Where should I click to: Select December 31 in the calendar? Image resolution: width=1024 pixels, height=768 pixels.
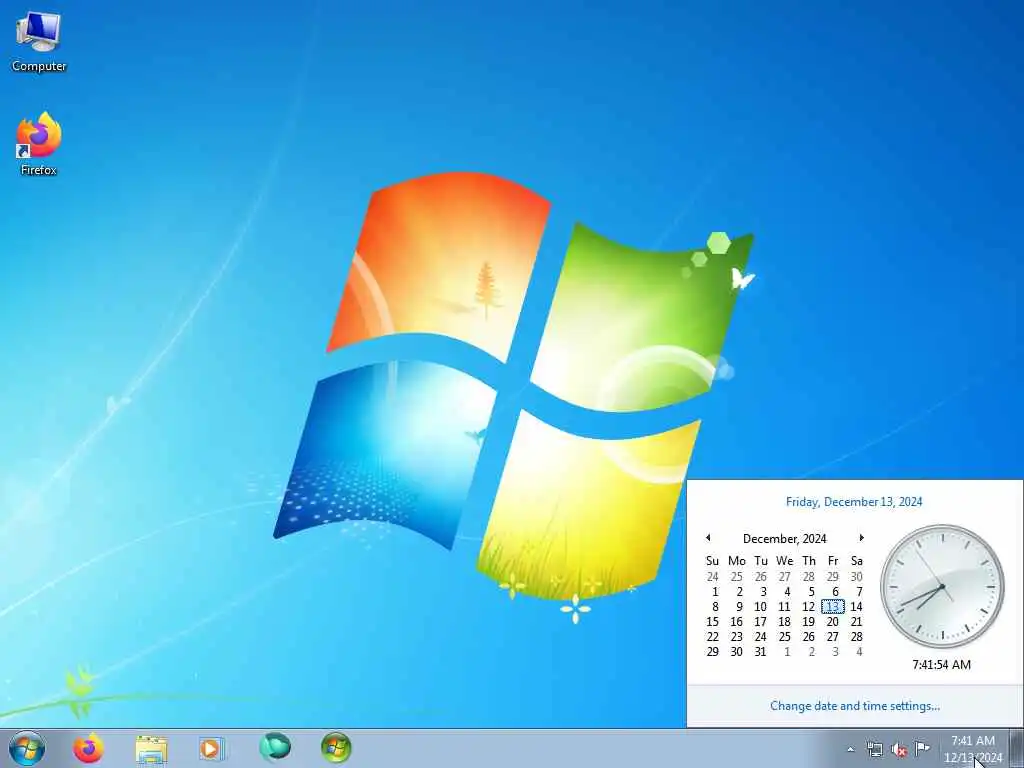760,652
